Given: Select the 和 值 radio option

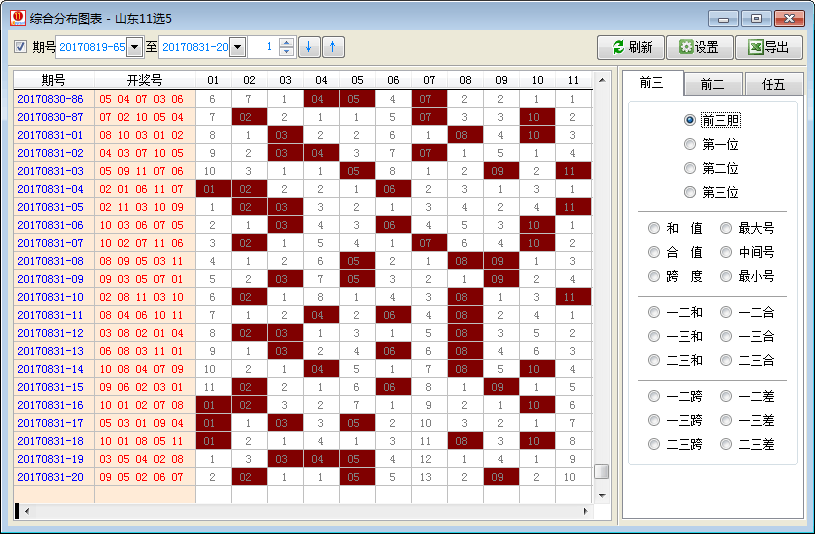Looking at the screenshot, I should (x=654, y=228).
